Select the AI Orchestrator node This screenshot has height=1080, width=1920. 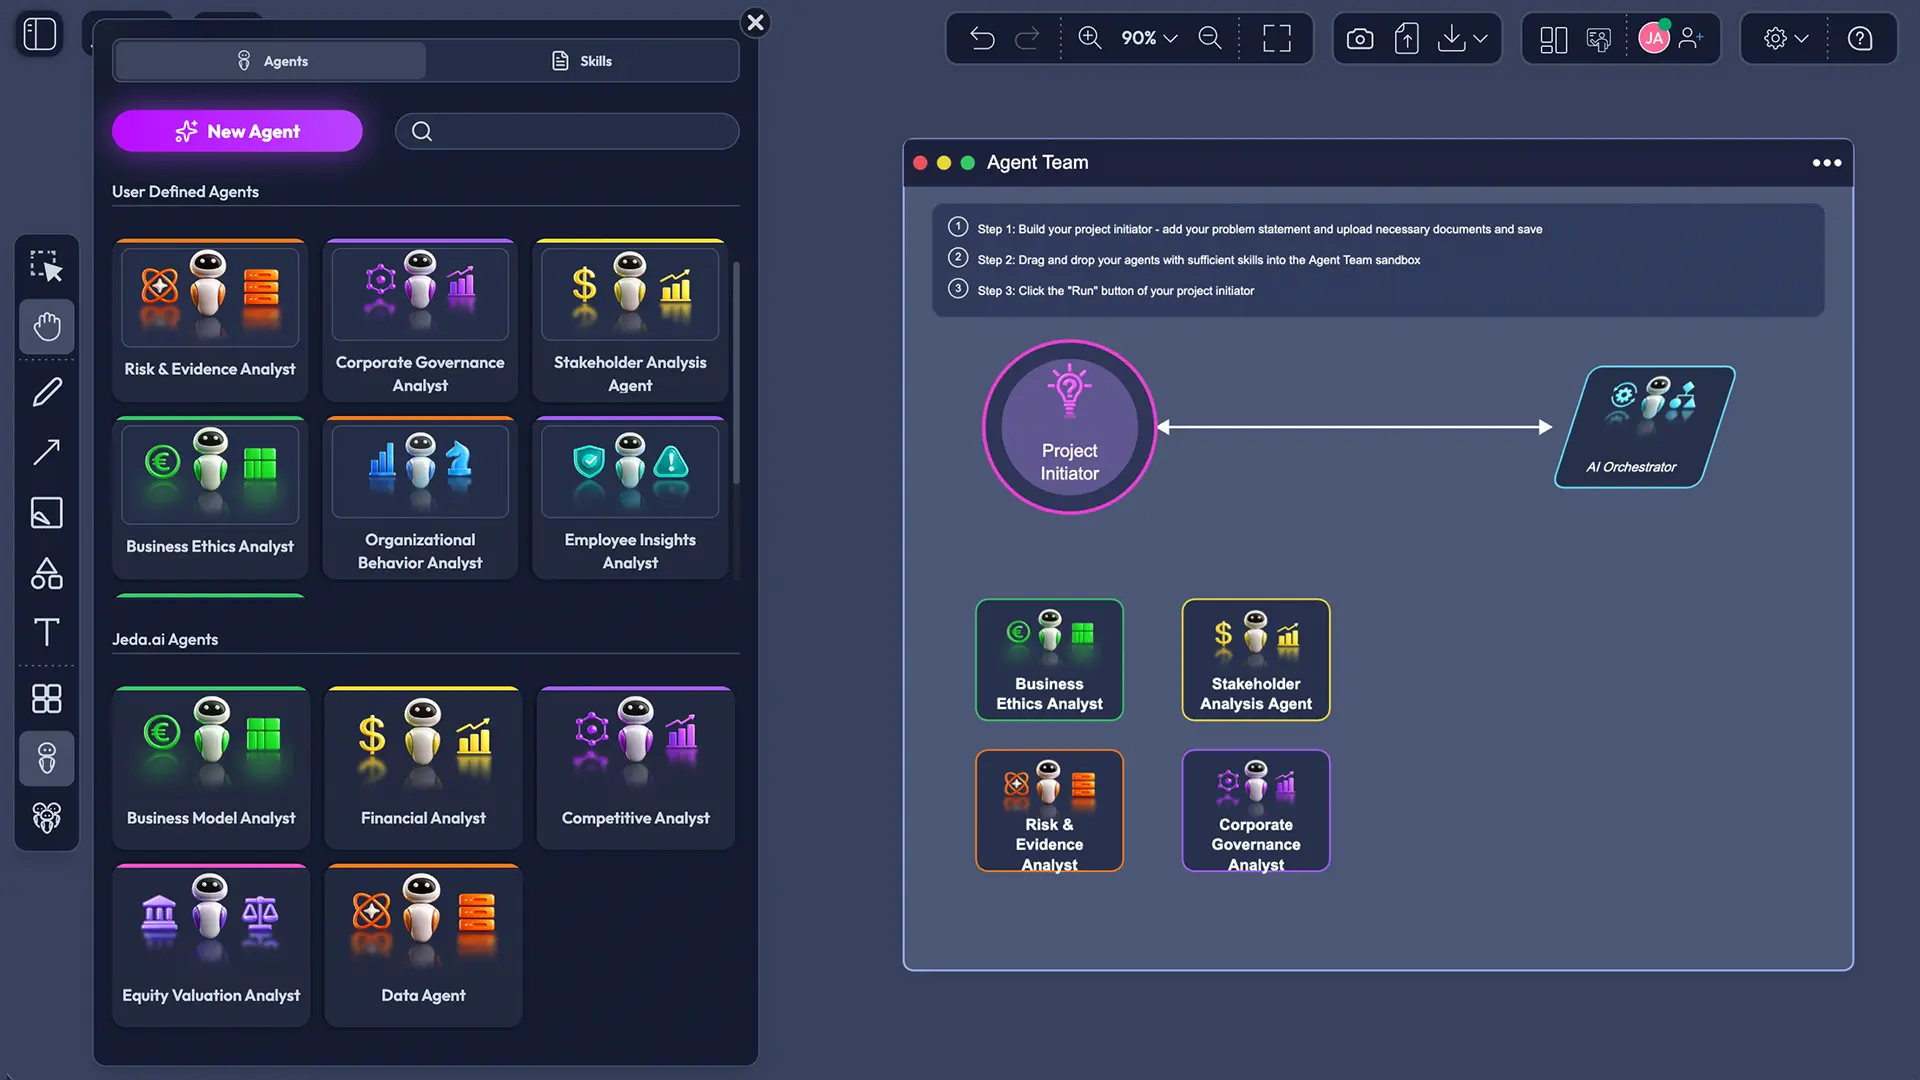[1645, 427]
